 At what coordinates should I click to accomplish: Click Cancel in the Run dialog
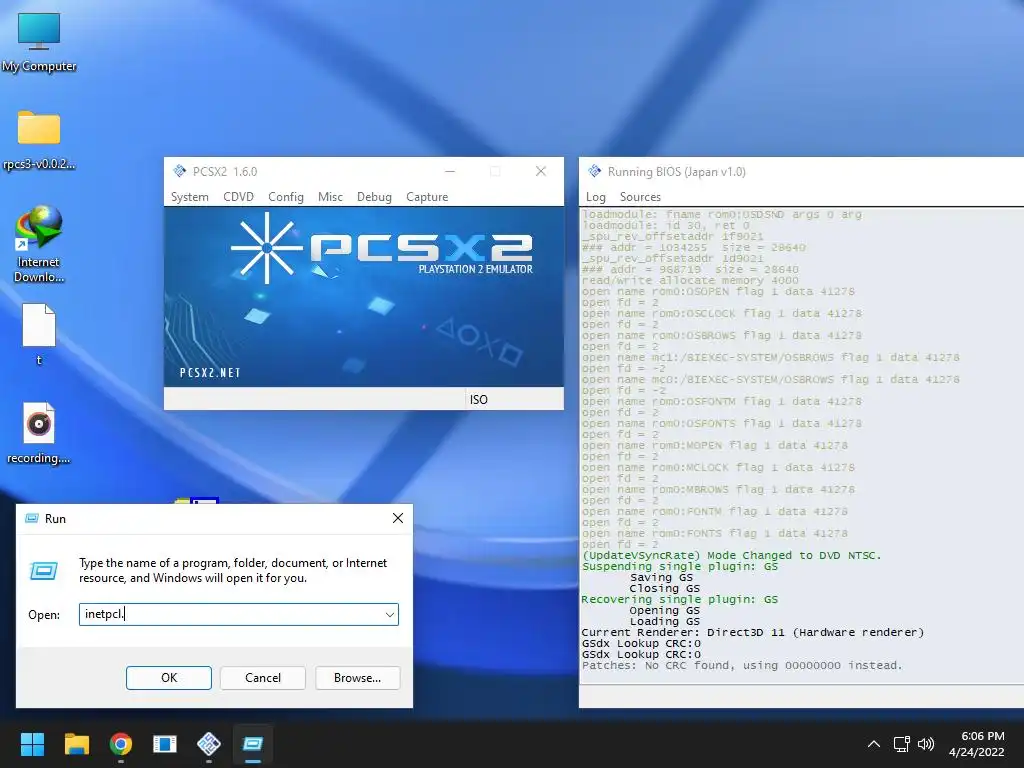tap(263, 678)
